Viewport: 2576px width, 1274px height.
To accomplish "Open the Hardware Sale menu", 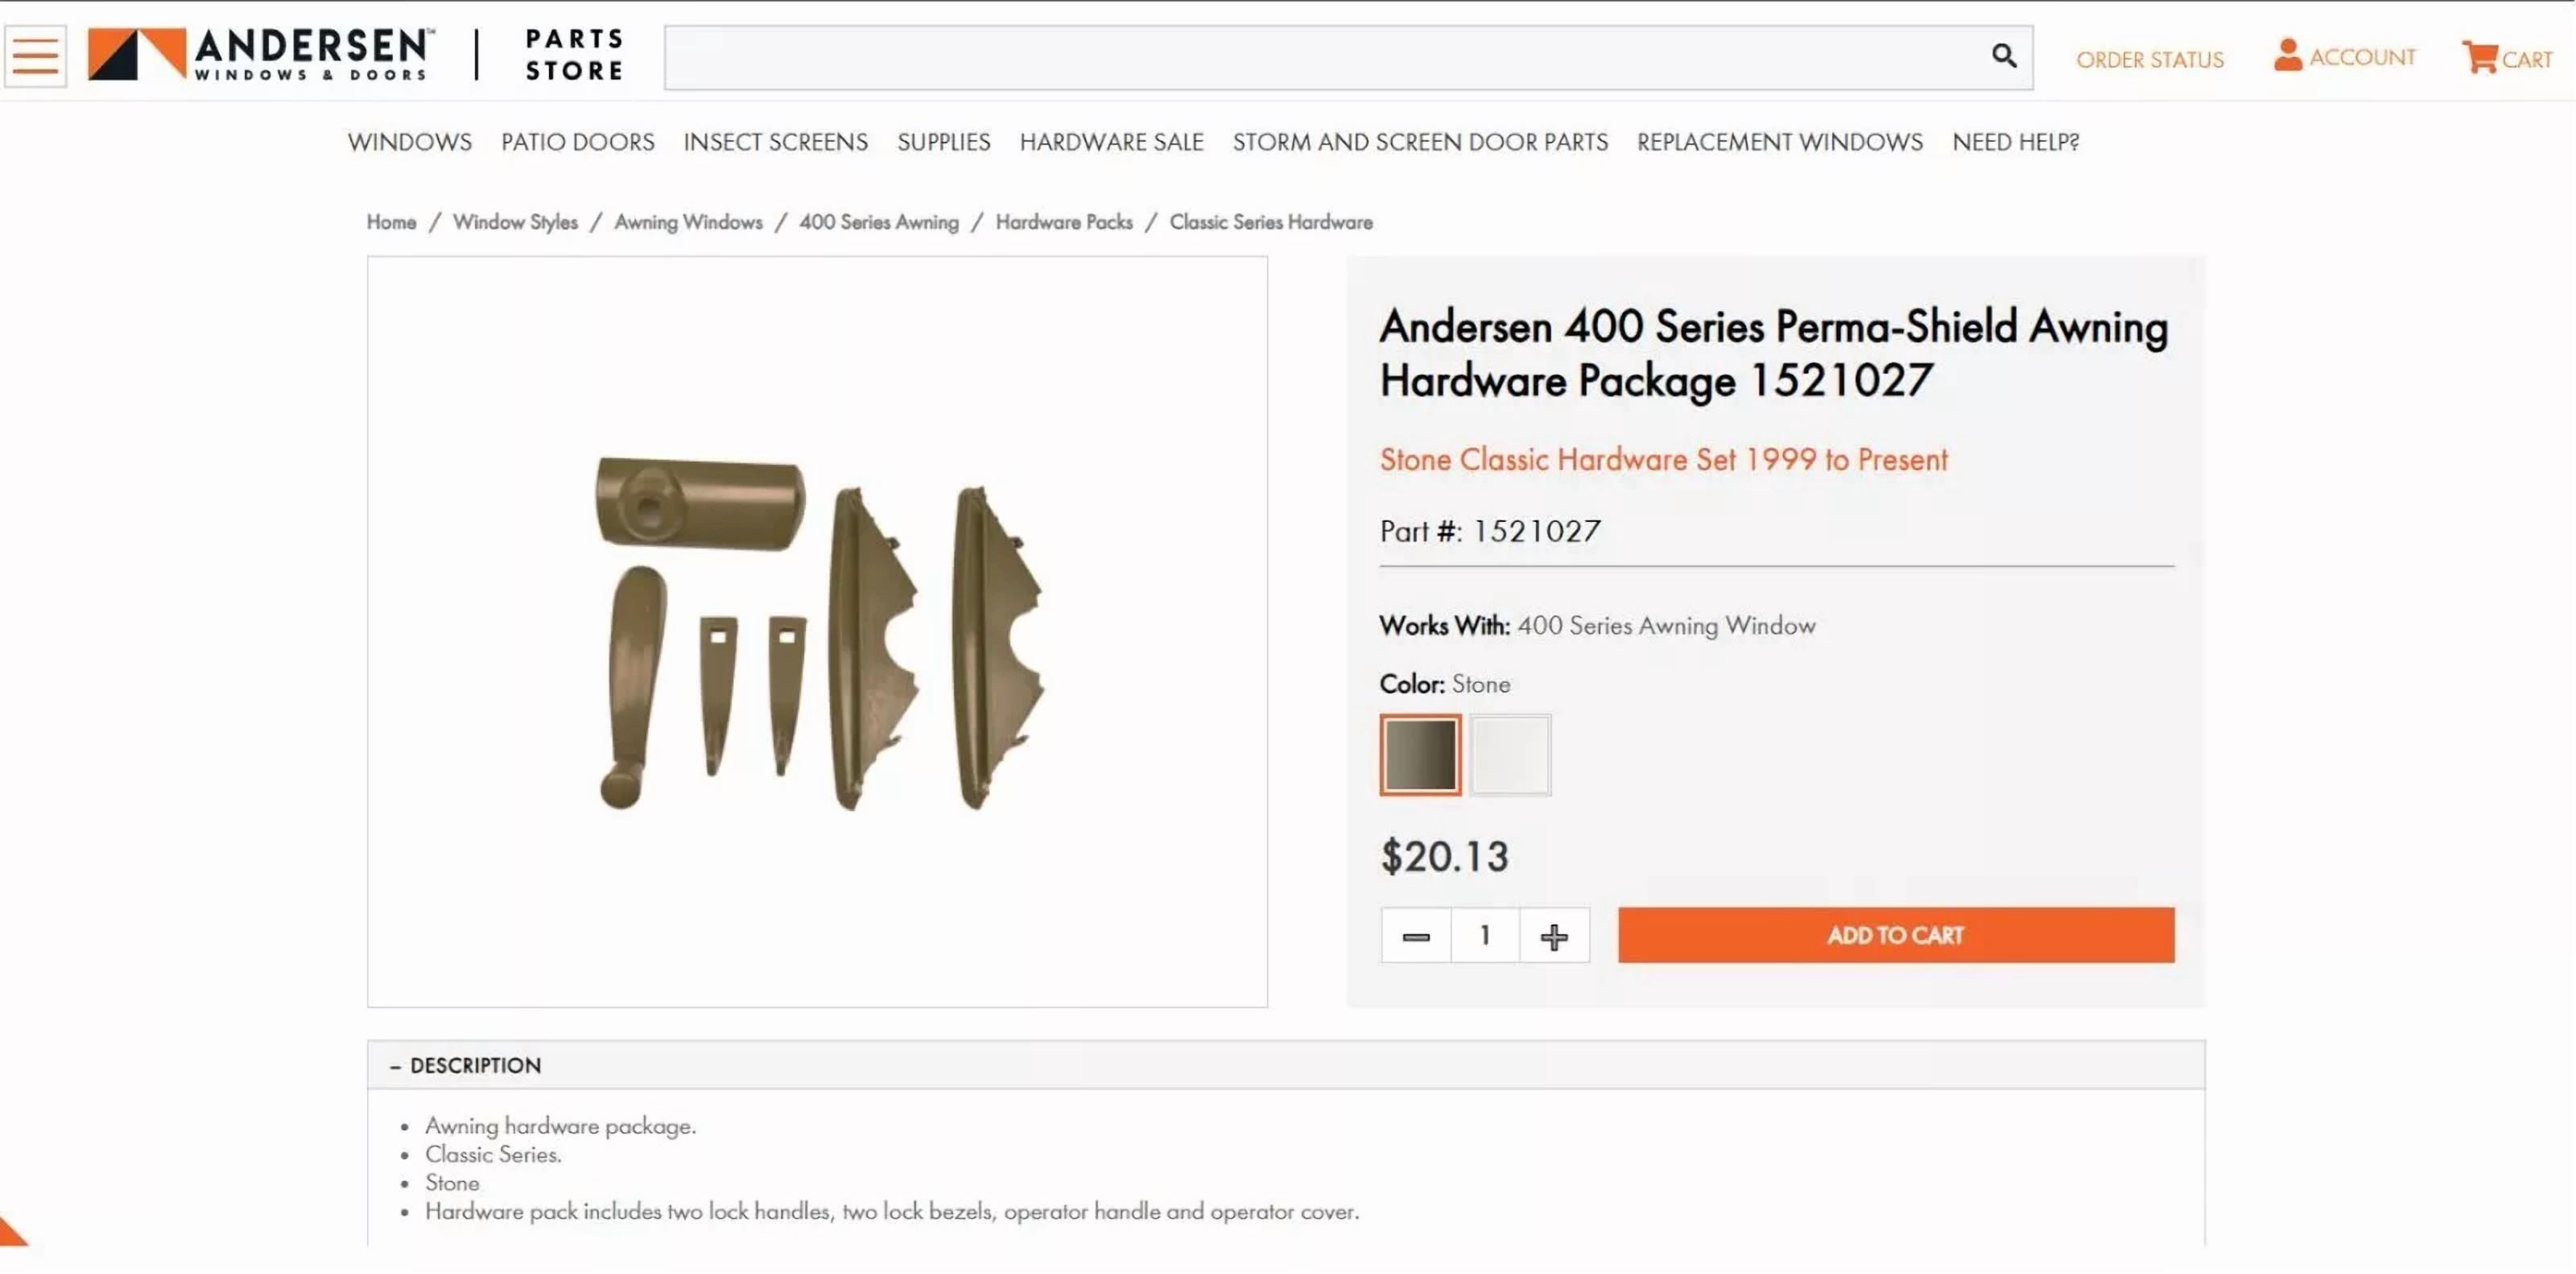I will tap(1111, 142).
